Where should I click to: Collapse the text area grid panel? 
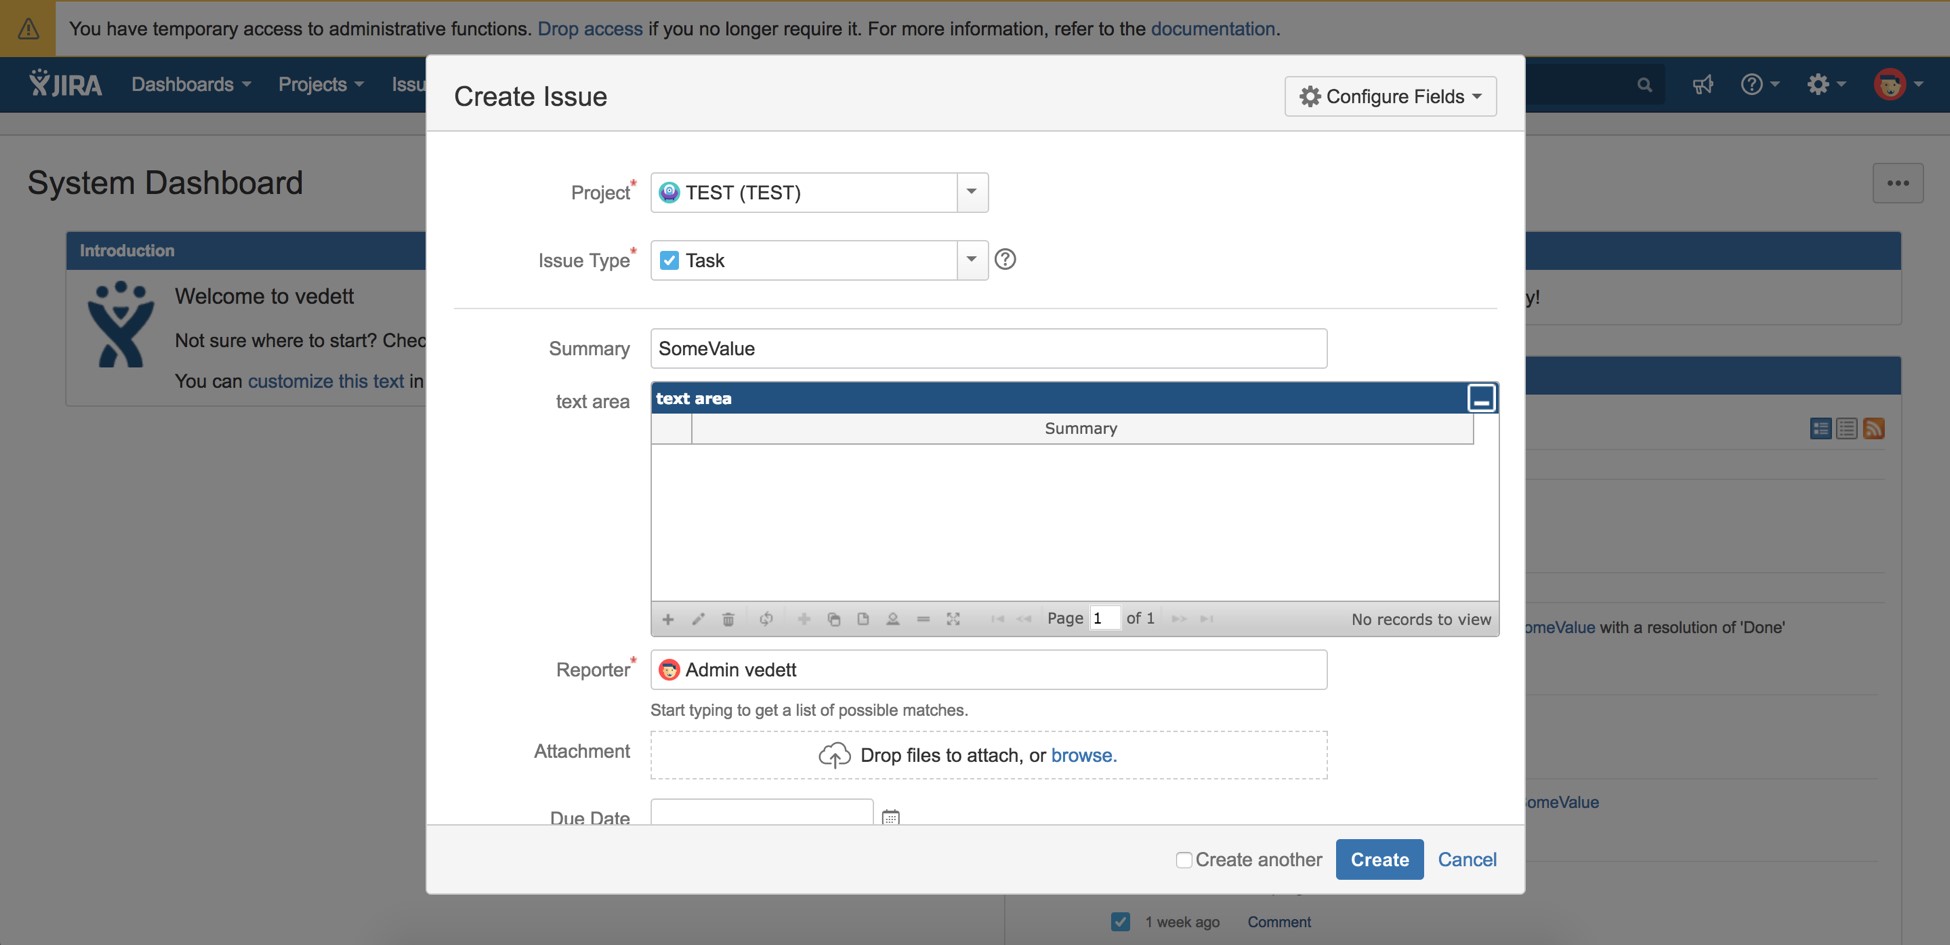click(1481, 398)
